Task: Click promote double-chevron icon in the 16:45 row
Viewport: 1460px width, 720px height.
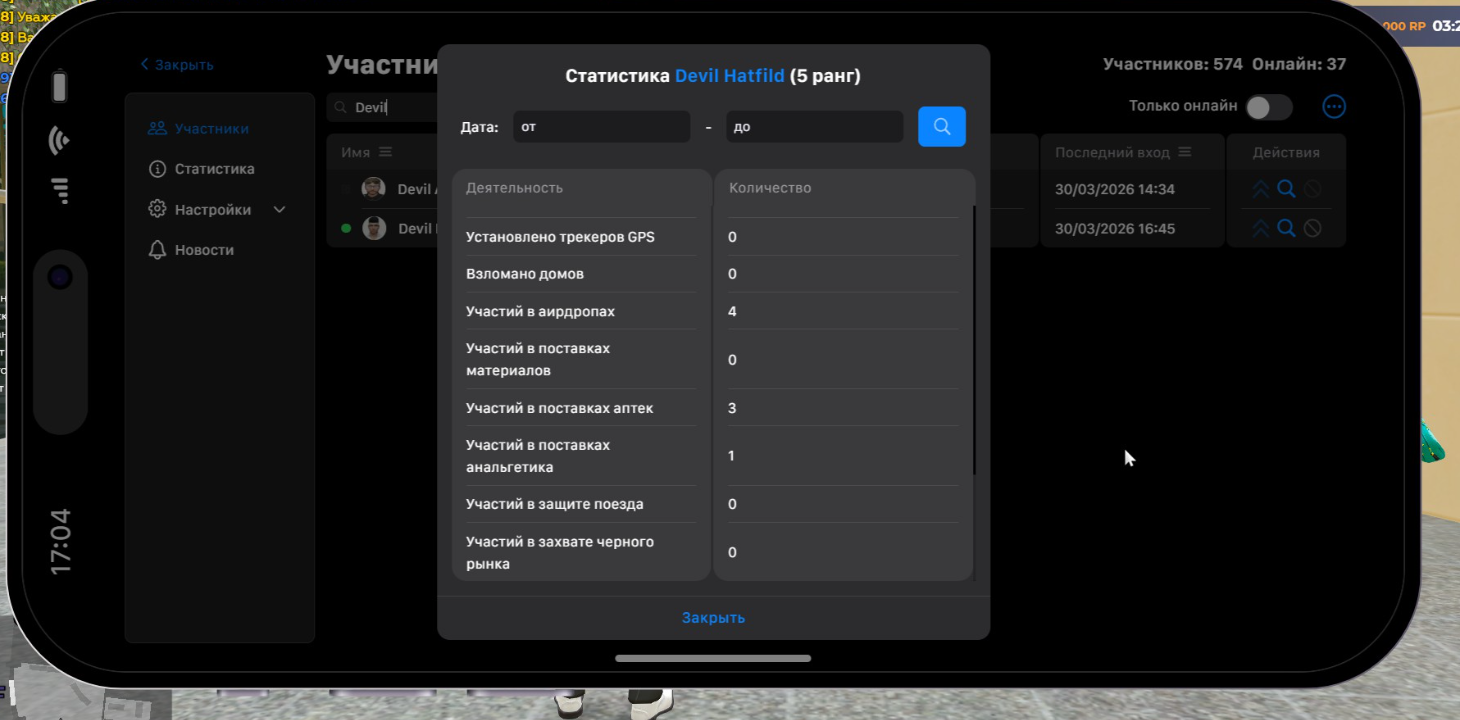Action: (1260, 228)
